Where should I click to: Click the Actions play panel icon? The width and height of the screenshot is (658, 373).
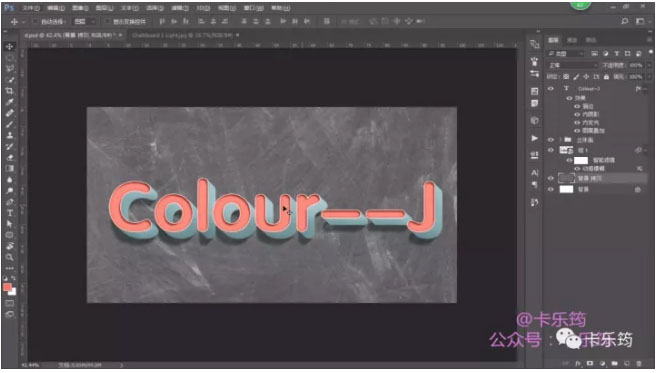(534, 138)
